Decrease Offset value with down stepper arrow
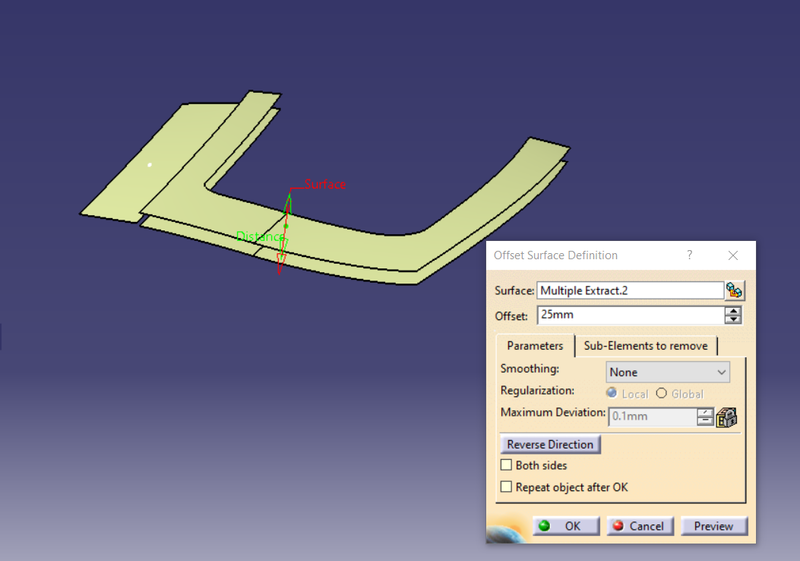Screen dimensions: 800x561 pyautogui.click(x=734, y=320)
